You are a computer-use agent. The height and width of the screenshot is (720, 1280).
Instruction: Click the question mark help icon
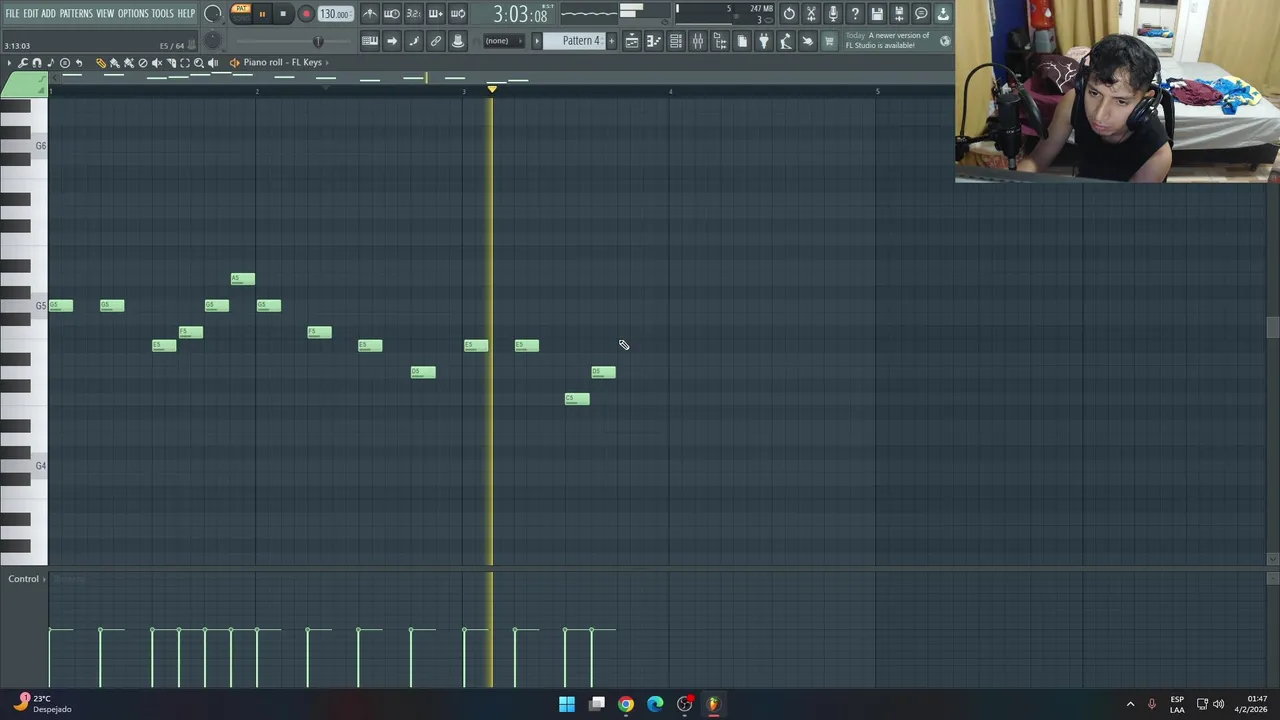click(x=855, y=14)
